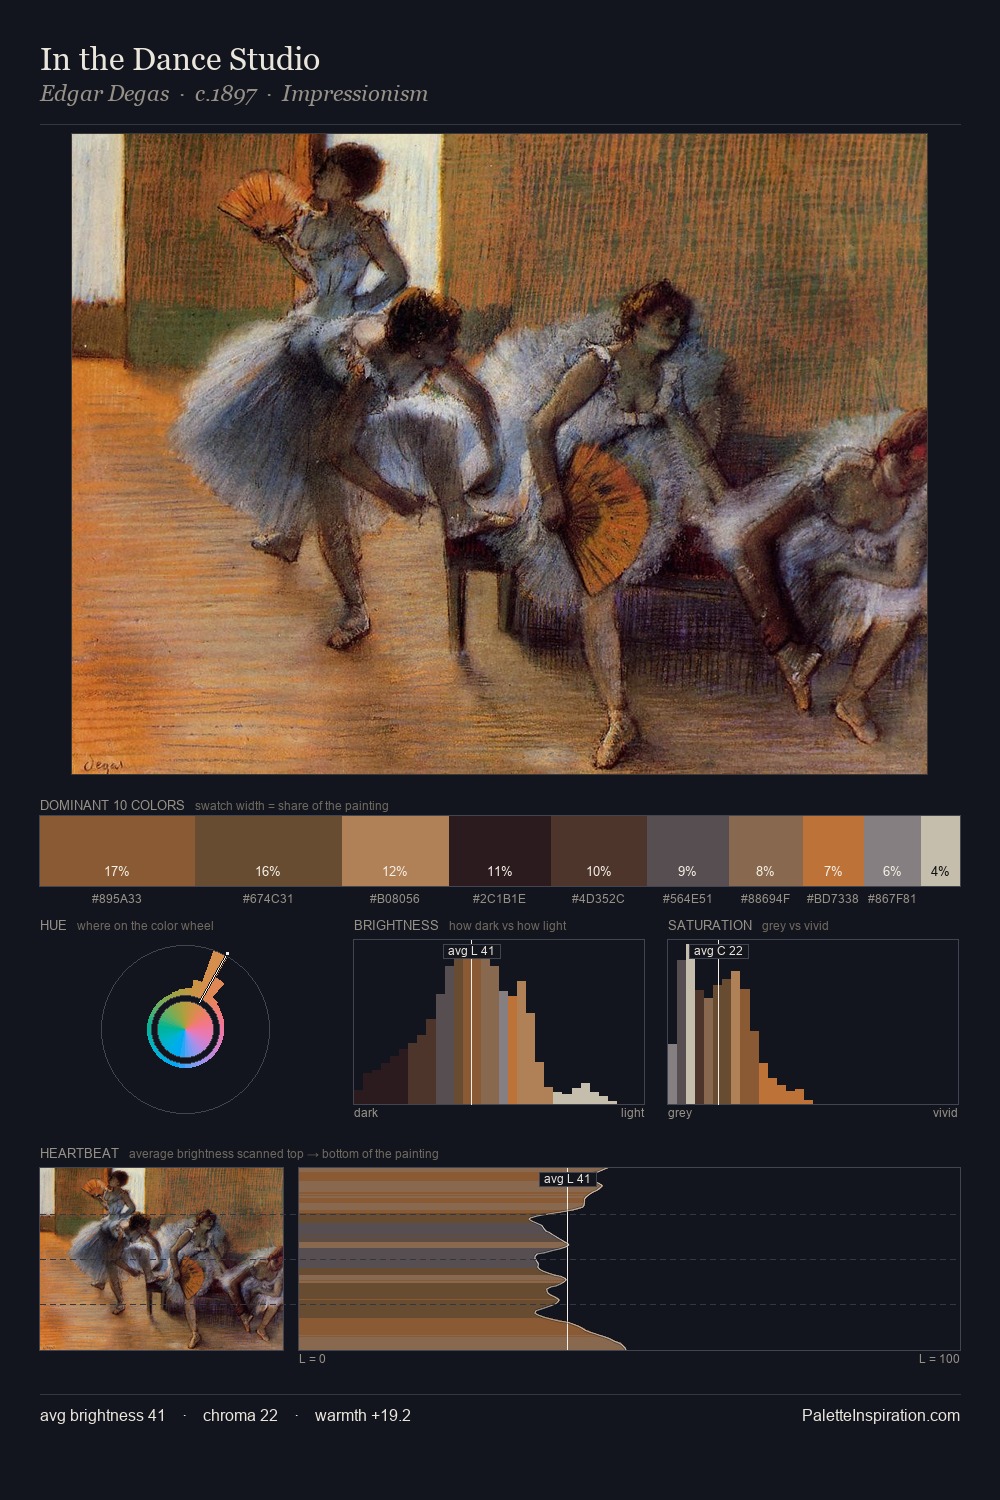Image resolution: width=1000 pixels, height=1500 pixels.
Task: Click the "4%" percentage label
Action: tap(940, 872)
